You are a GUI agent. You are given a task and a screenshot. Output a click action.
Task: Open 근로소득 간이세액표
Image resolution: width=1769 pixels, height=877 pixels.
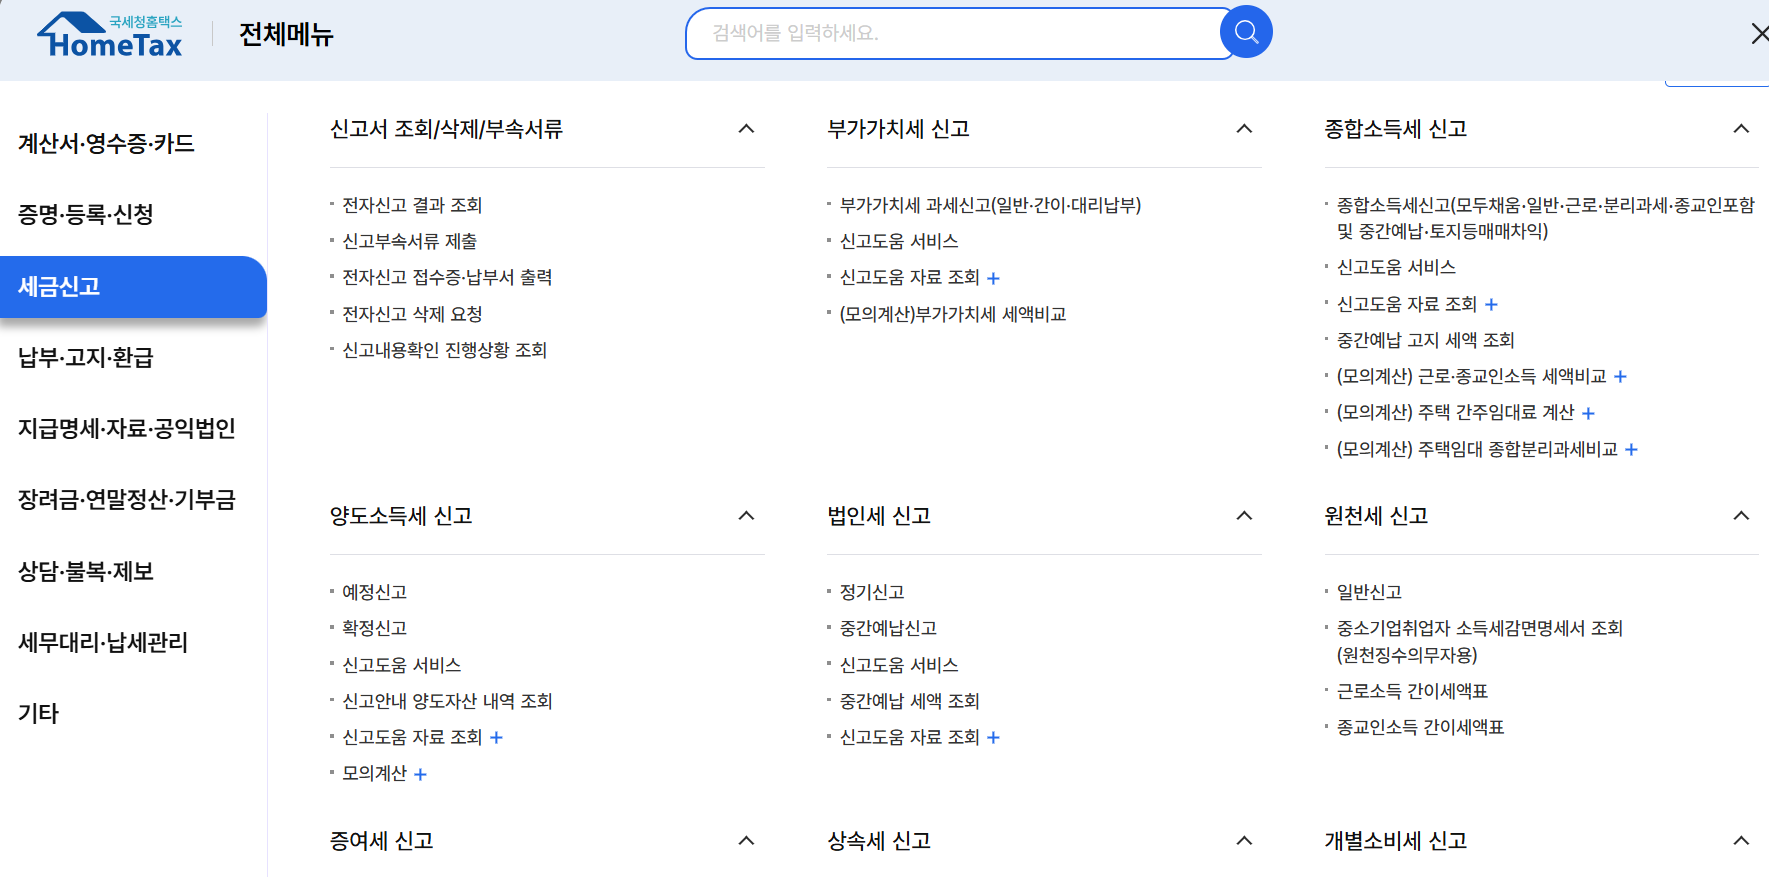pos(1413,691)
